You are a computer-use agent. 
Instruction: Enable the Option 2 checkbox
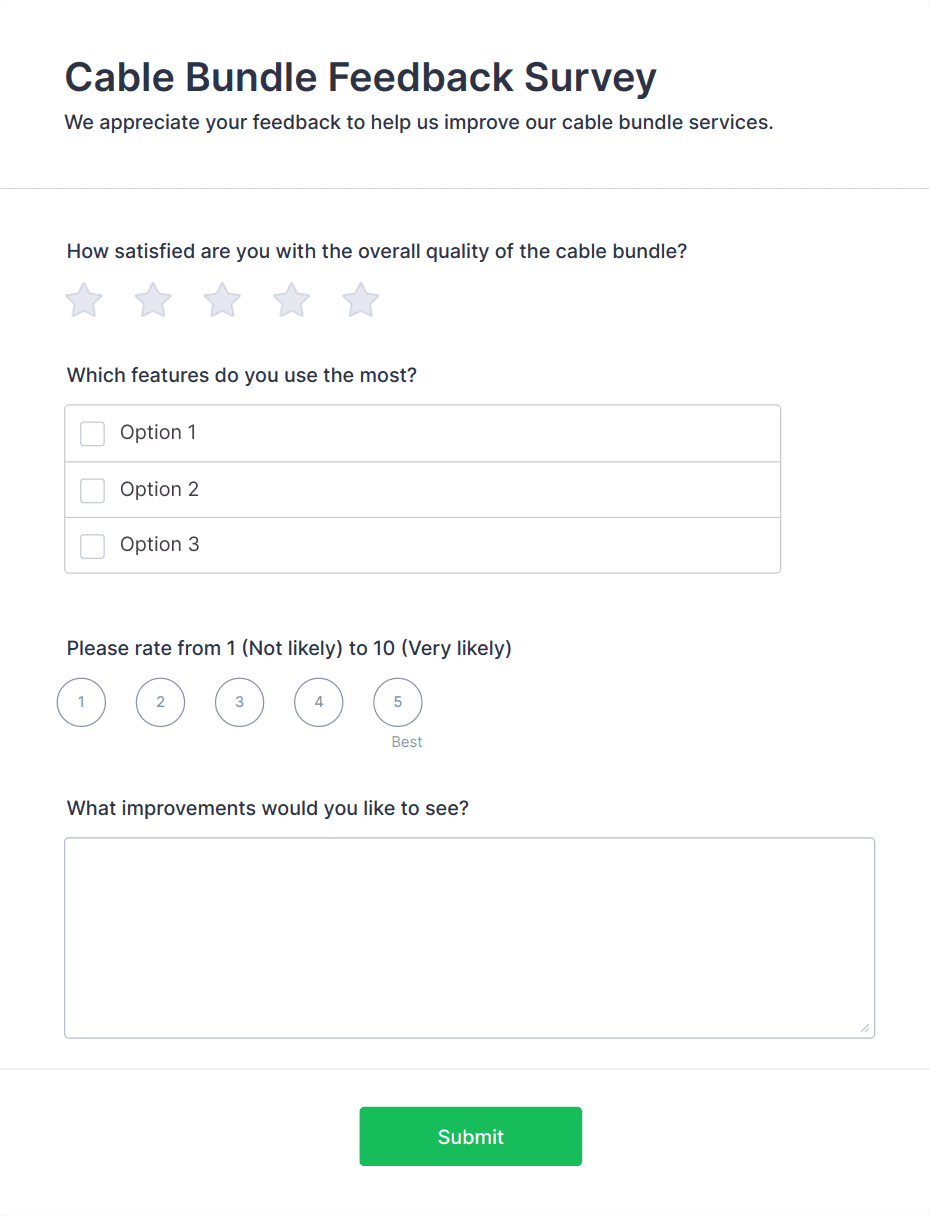pyautogui.click(x=93, y=490)
